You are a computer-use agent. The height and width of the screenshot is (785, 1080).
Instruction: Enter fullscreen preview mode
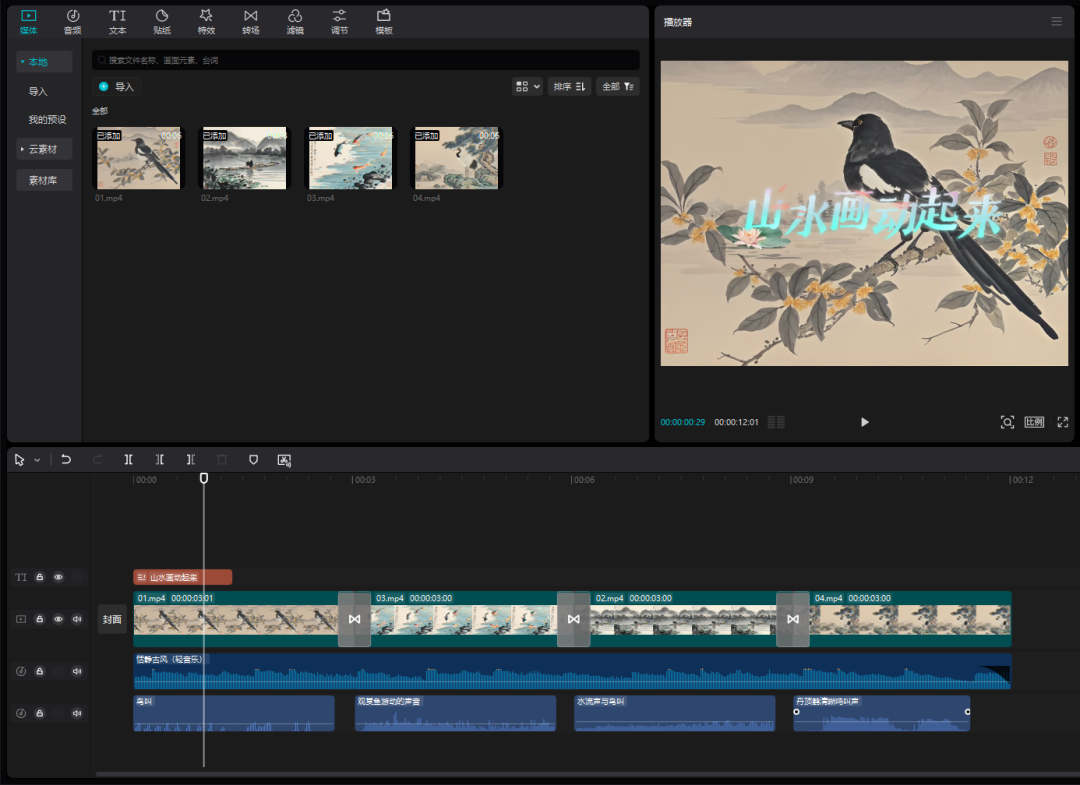tap(1063, 422)
